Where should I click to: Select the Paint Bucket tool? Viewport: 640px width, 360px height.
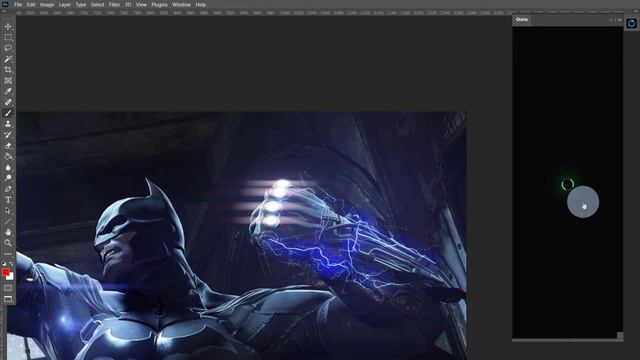point(8,156)
